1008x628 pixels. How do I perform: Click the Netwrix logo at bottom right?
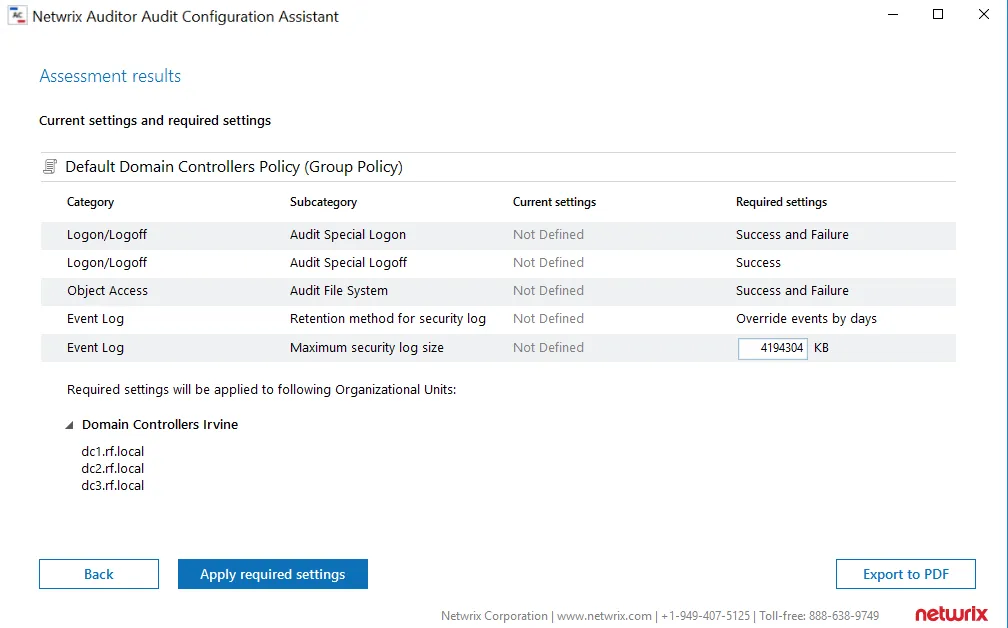coord(951,614)
